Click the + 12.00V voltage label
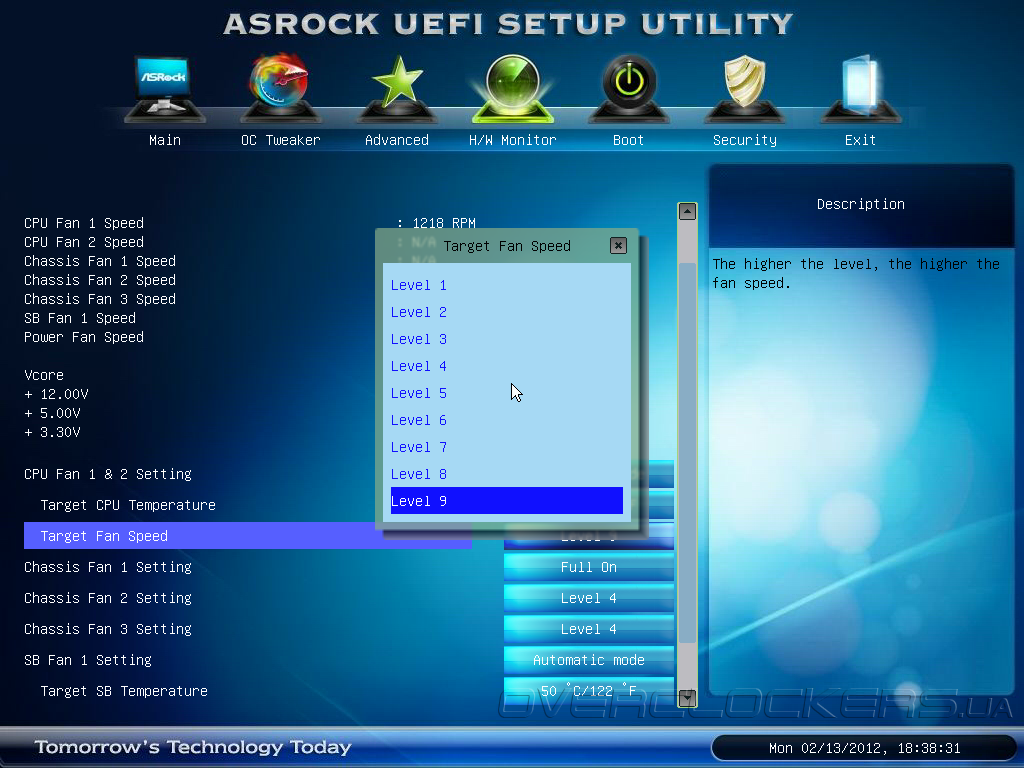 click(x=56, y=394)
